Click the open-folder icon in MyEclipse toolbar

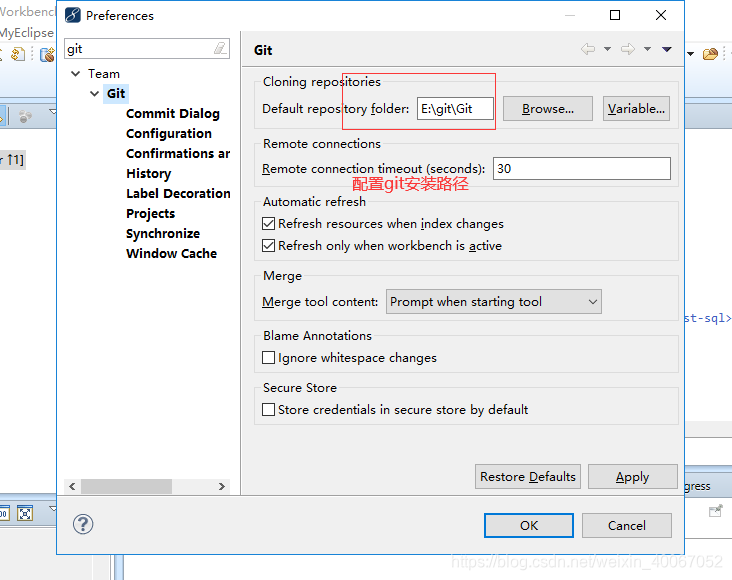click(711, 54)
